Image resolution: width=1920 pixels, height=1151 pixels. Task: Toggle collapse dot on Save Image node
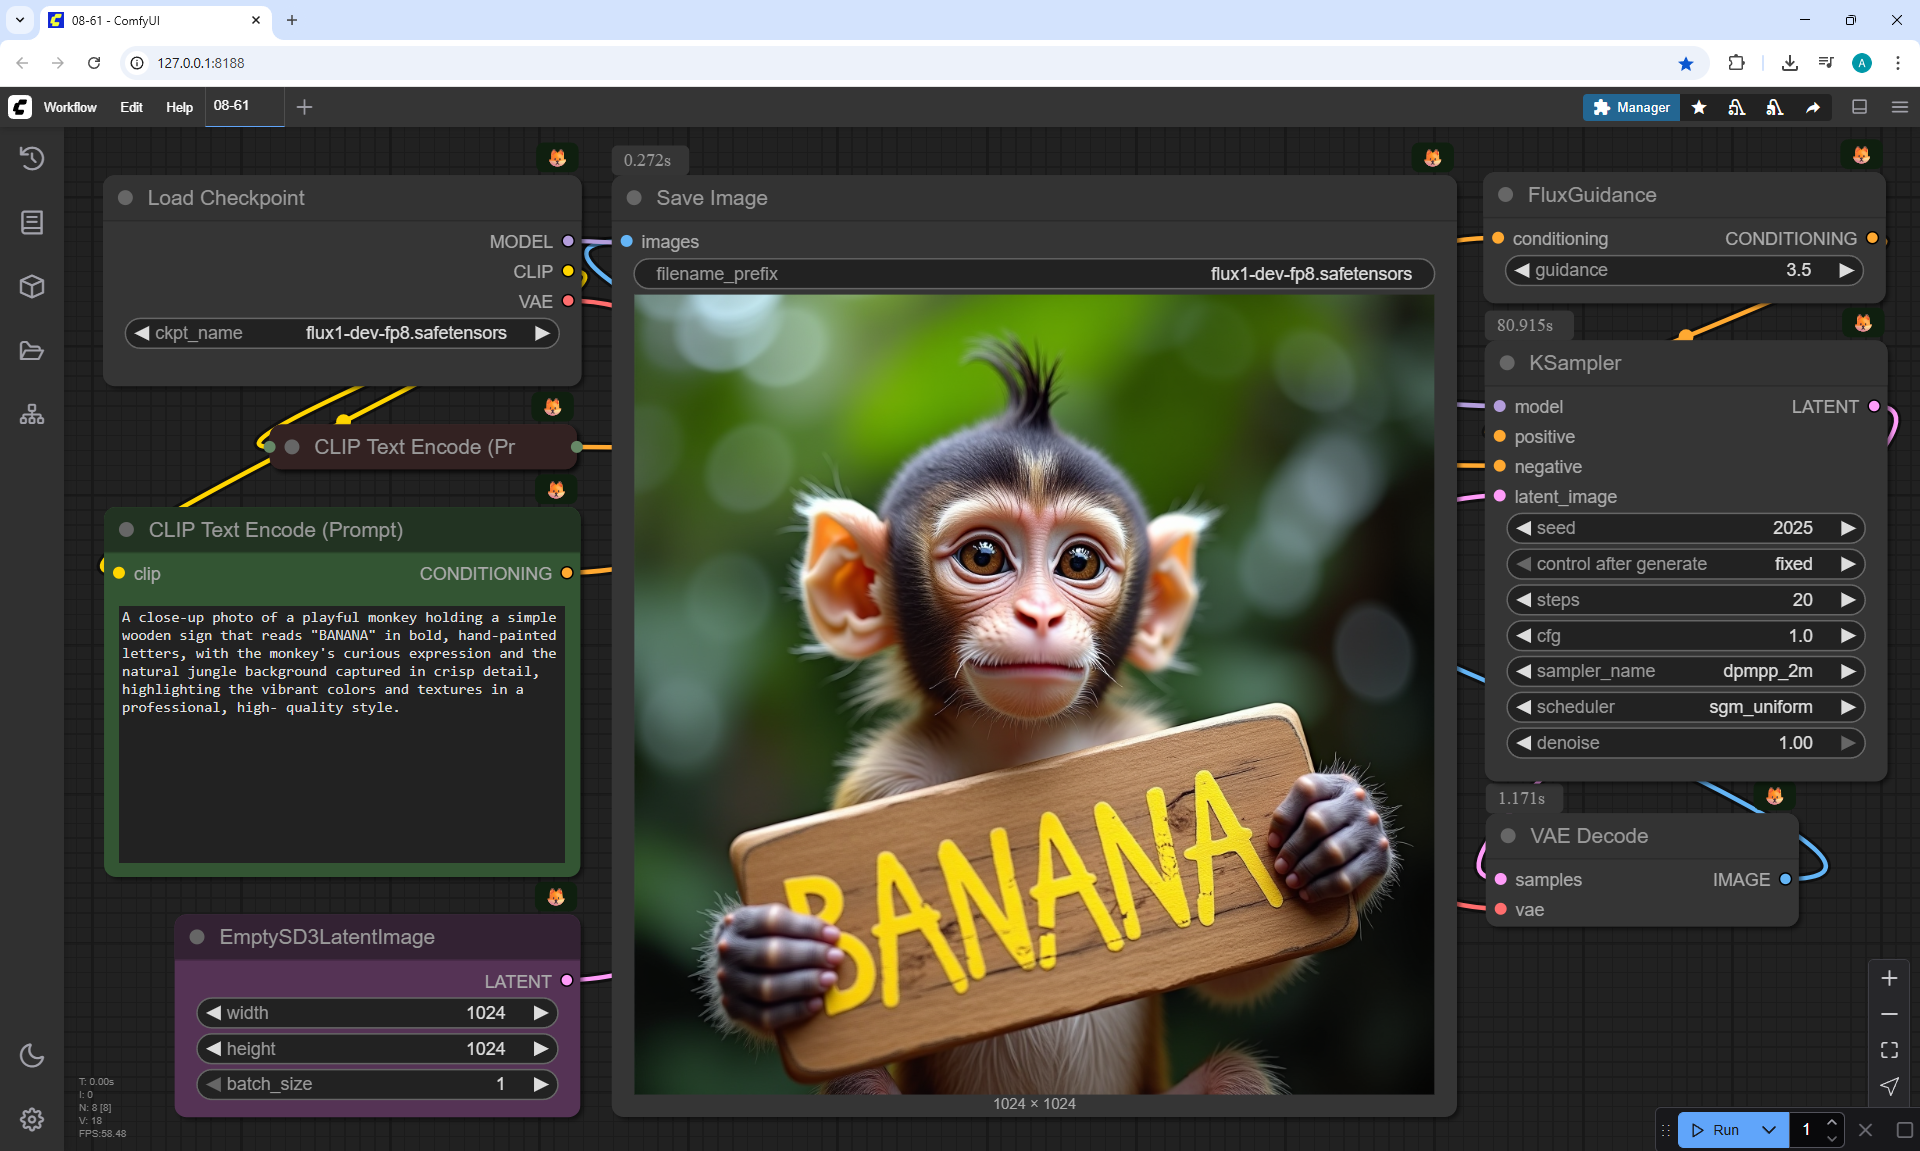point(634,198)
